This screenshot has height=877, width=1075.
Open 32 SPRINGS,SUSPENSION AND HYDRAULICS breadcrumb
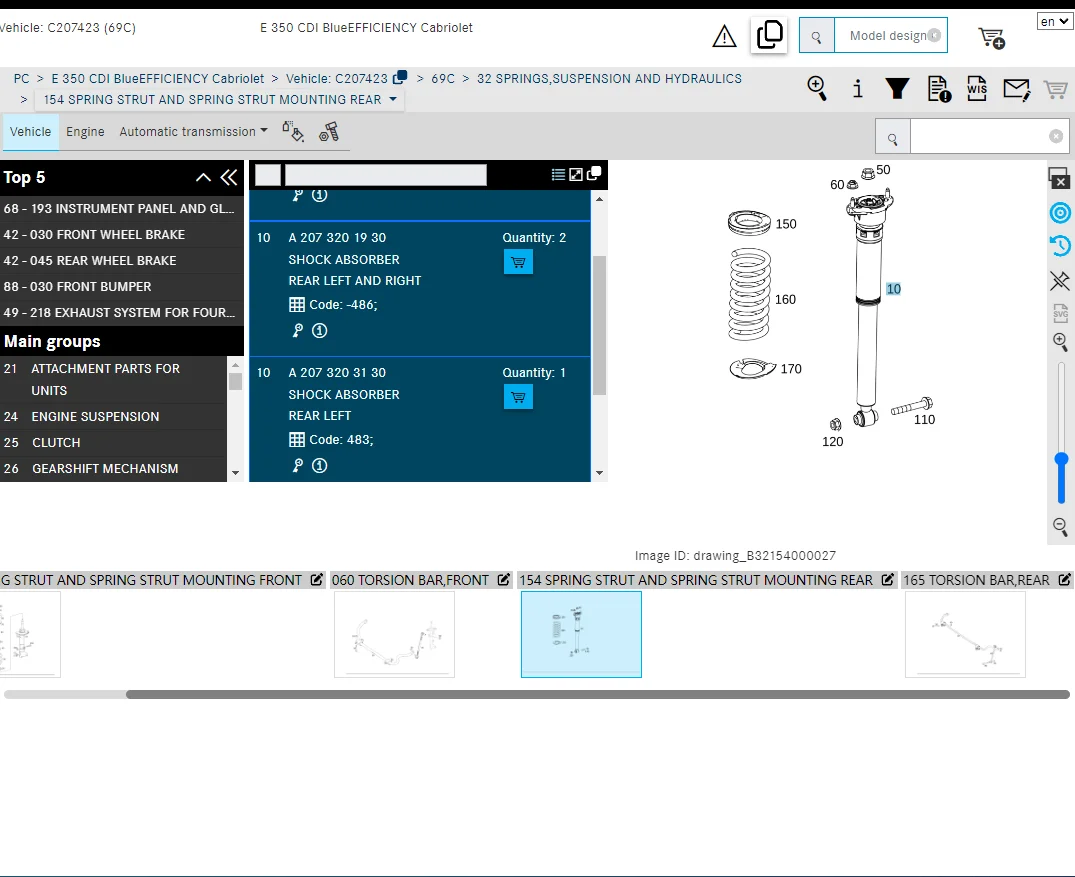609,79
